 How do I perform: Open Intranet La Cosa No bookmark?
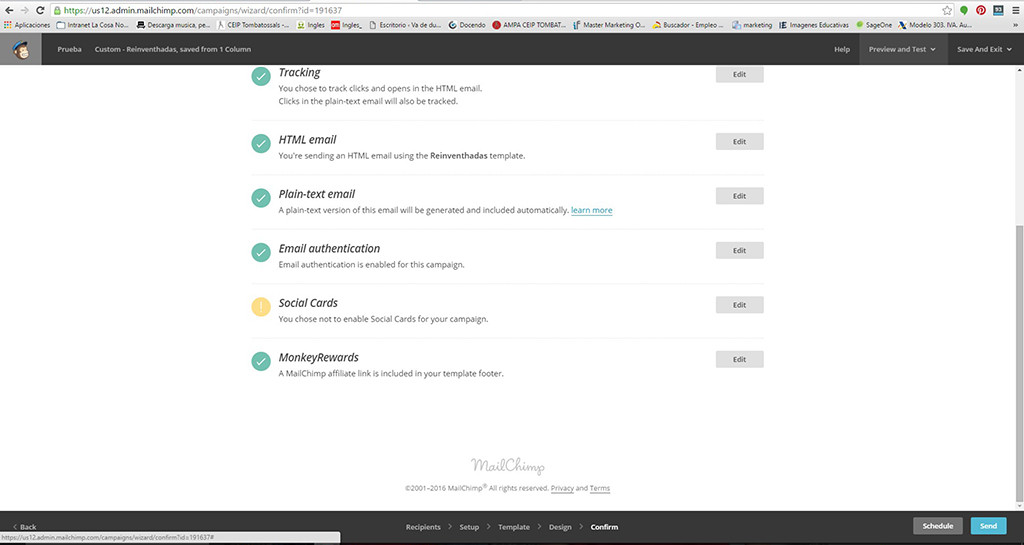(93, 25)
